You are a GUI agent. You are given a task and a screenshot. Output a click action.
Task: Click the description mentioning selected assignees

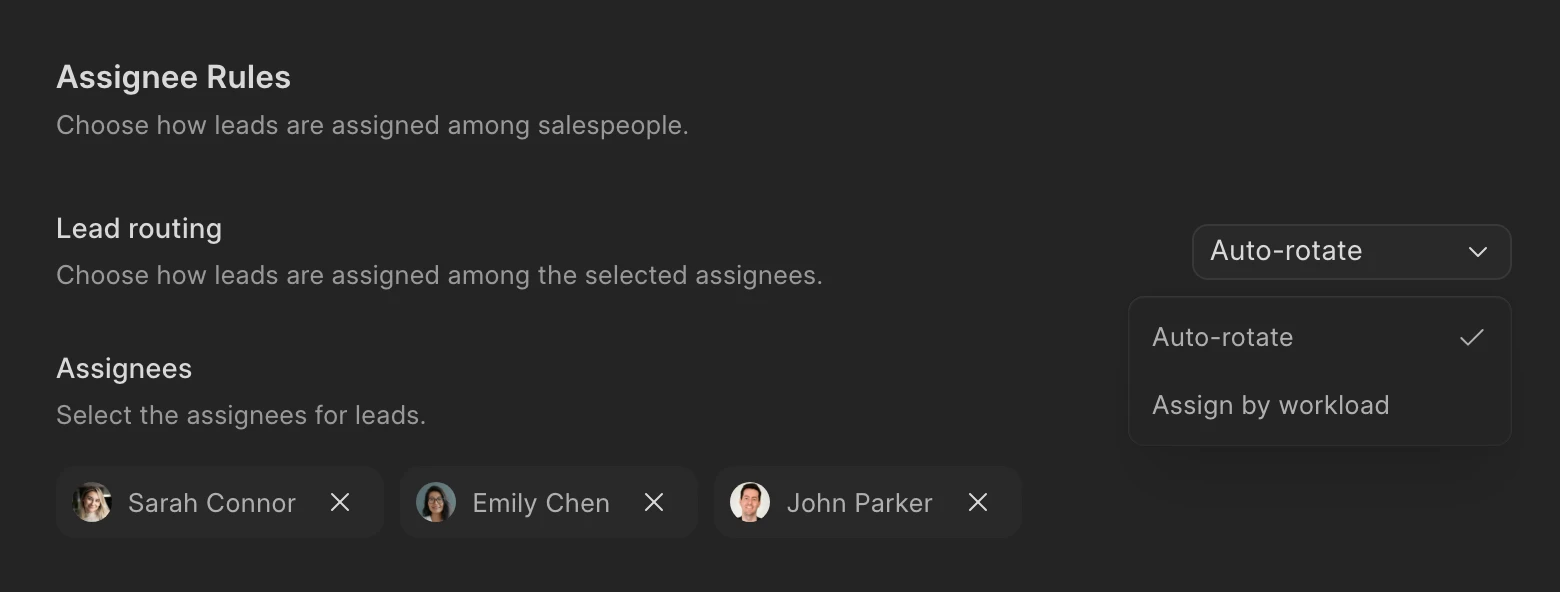(439, 275)
